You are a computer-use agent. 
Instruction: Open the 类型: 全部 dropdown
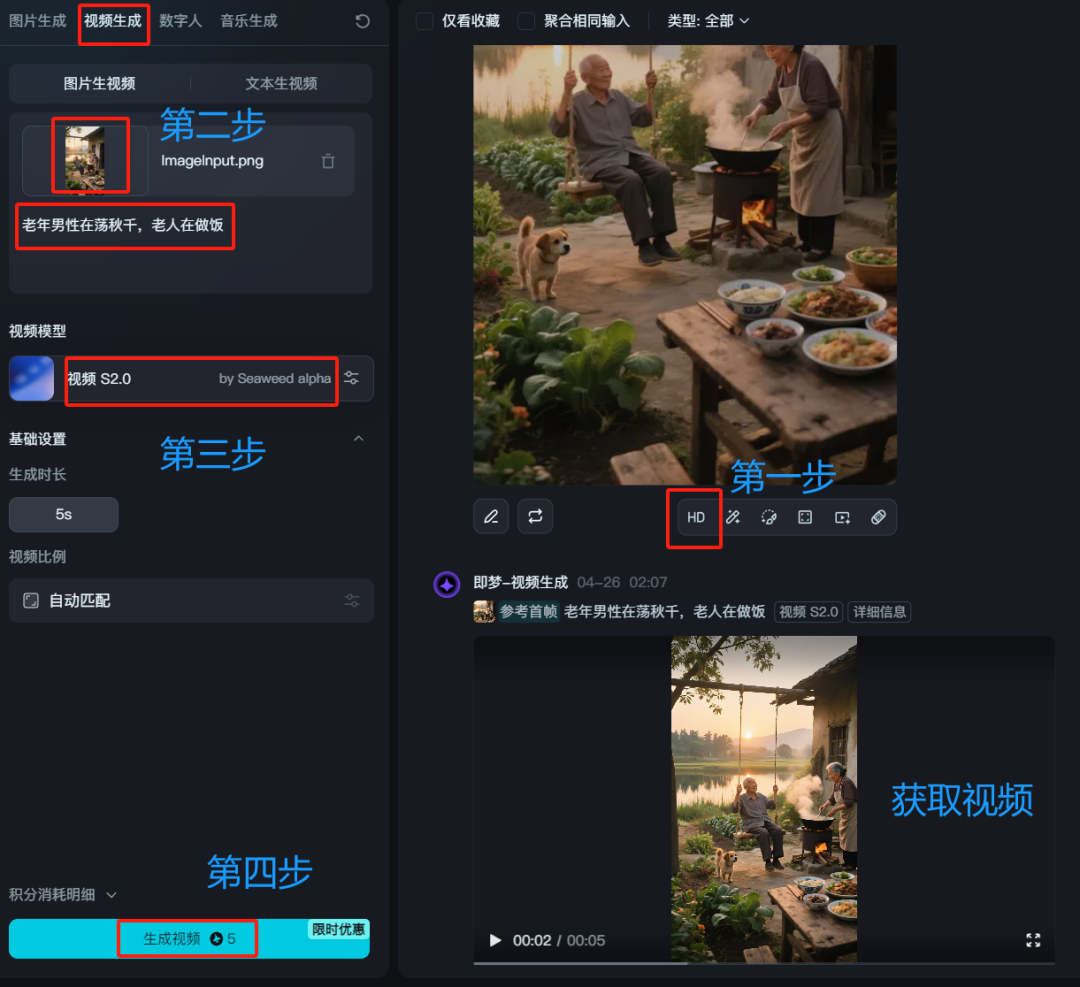coord(707,21)
